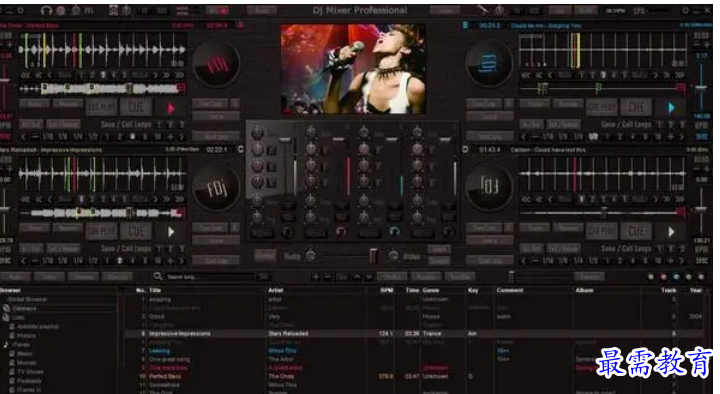Click the CUE button on deck C
This screenshot has height=394, width=720.
pyautogui.click(x=136, y=231)
